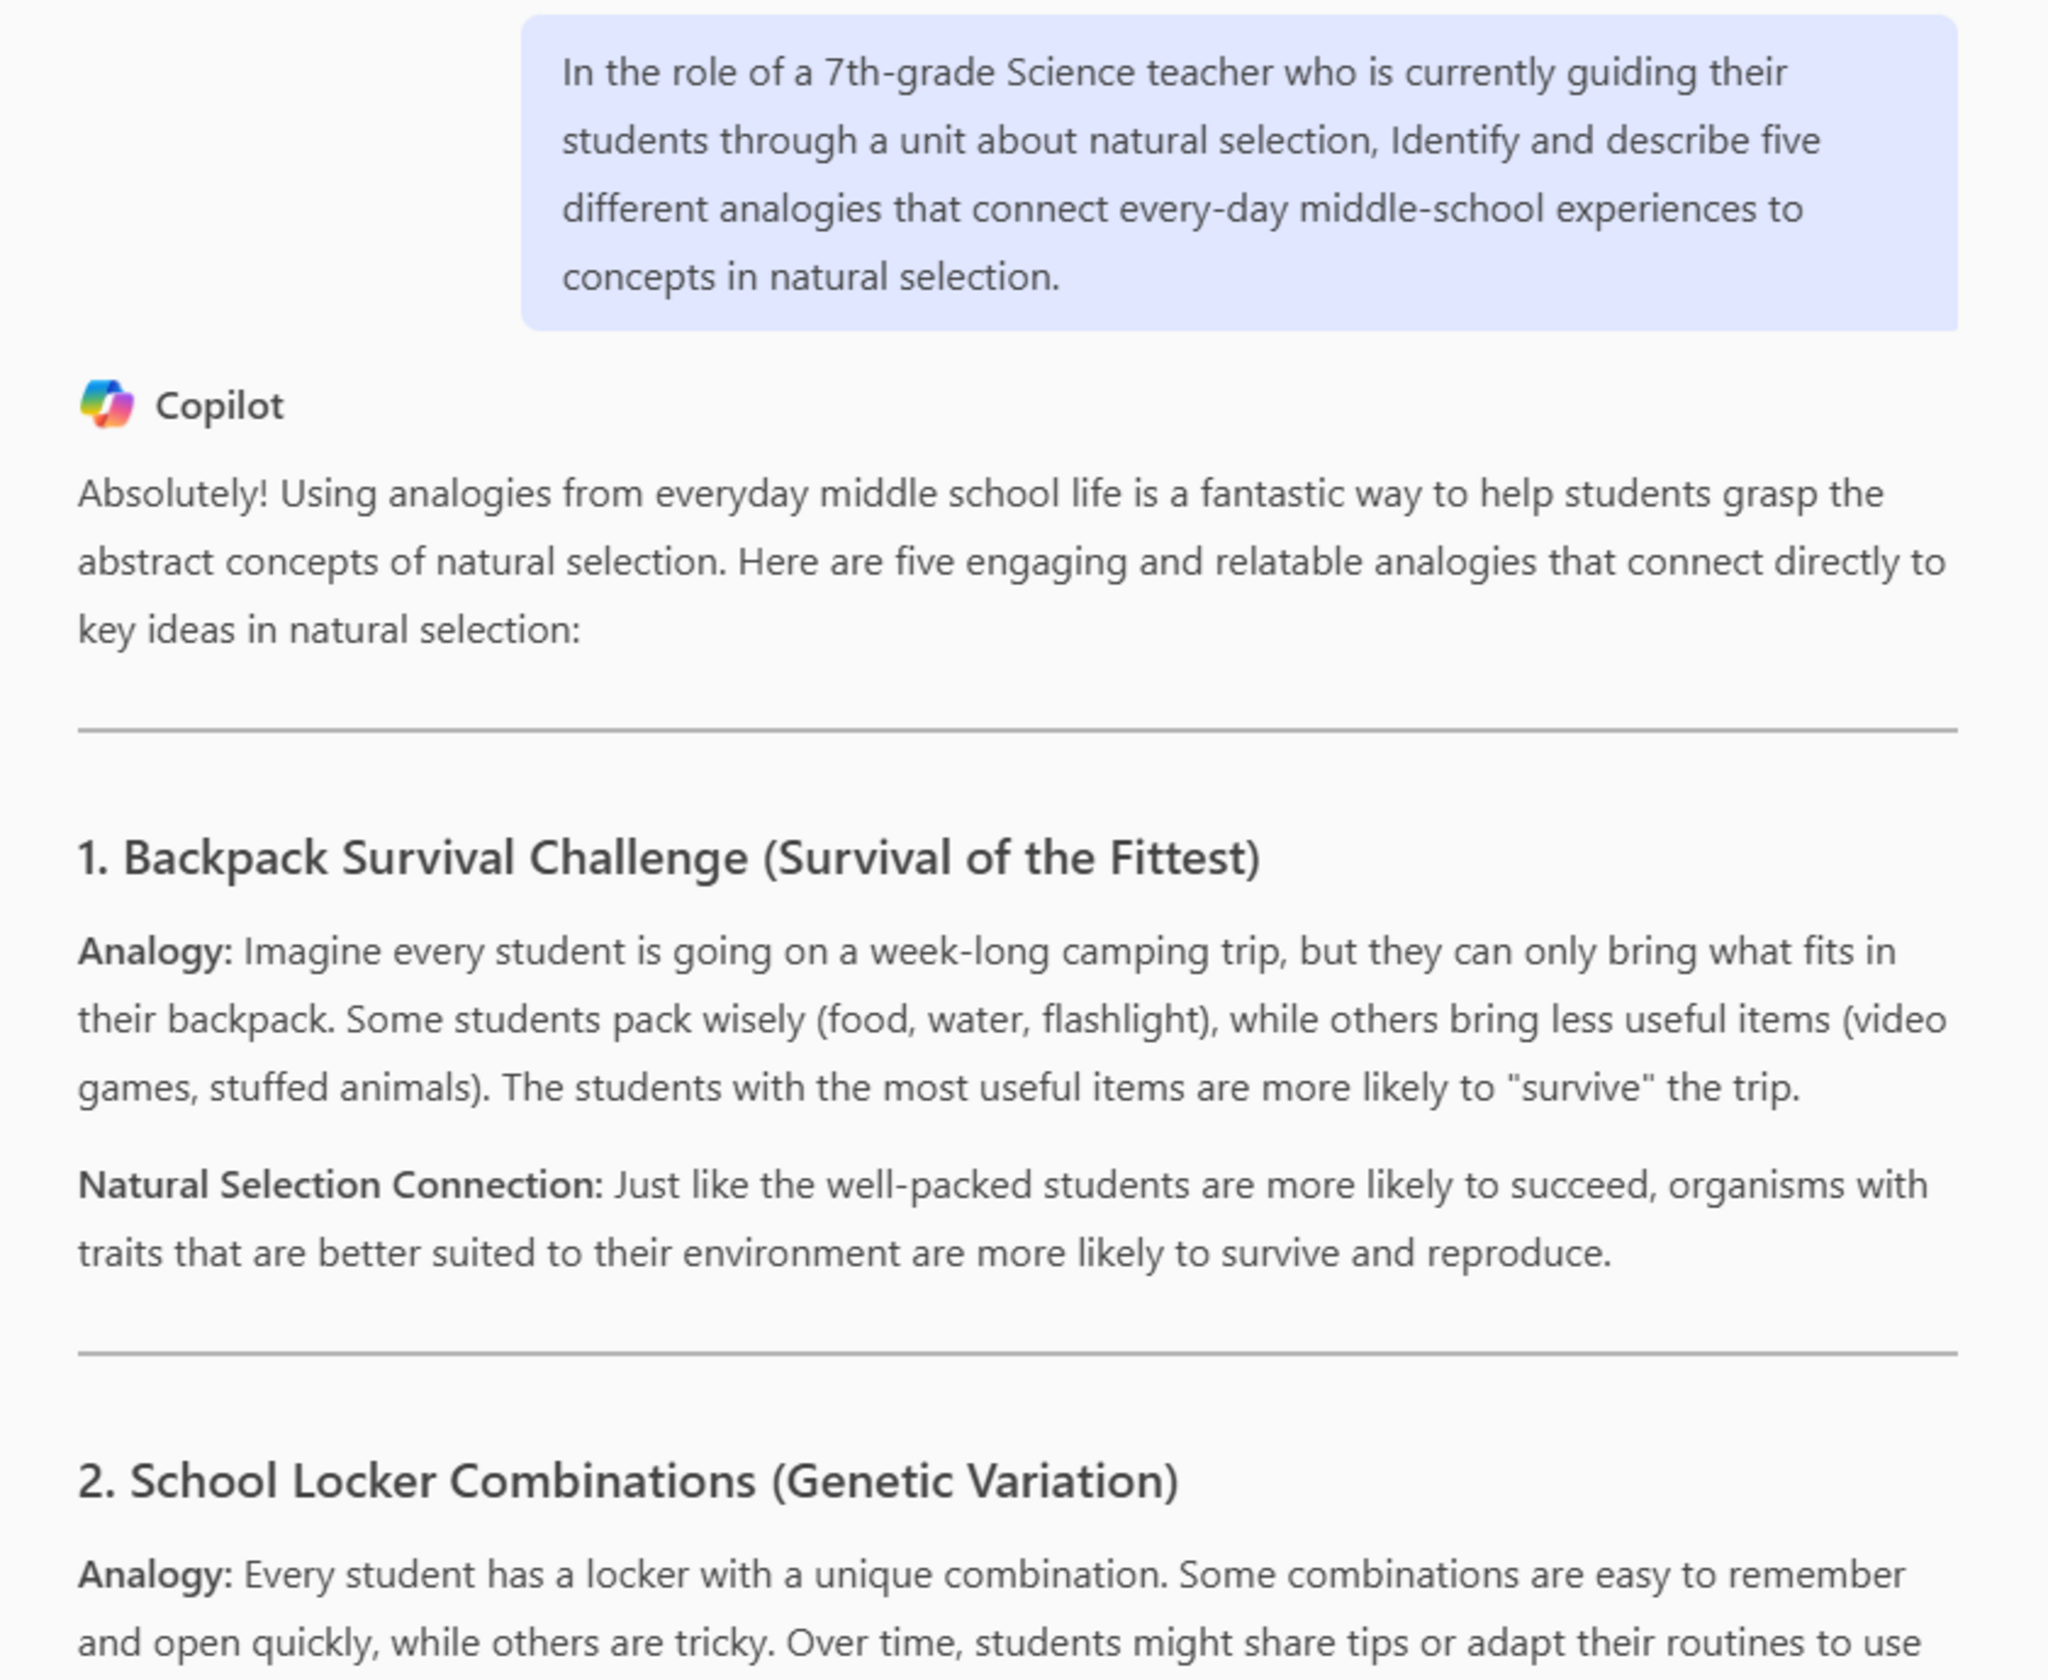Click the Copilot logo icon
2048x1680 pixels.
(x=107, y=405)
